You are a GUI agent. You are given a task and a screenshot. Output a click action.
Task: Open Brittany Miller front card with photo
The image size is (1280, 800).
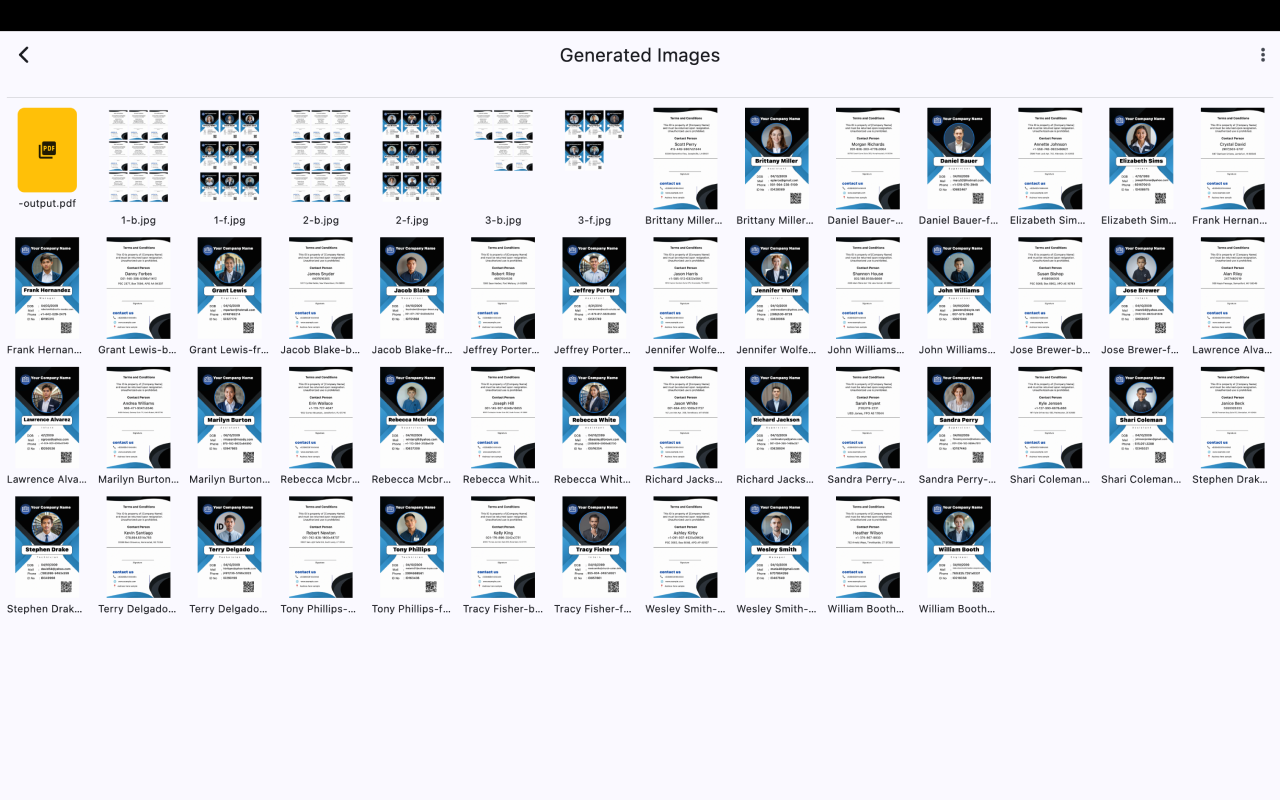pos(777,159)
